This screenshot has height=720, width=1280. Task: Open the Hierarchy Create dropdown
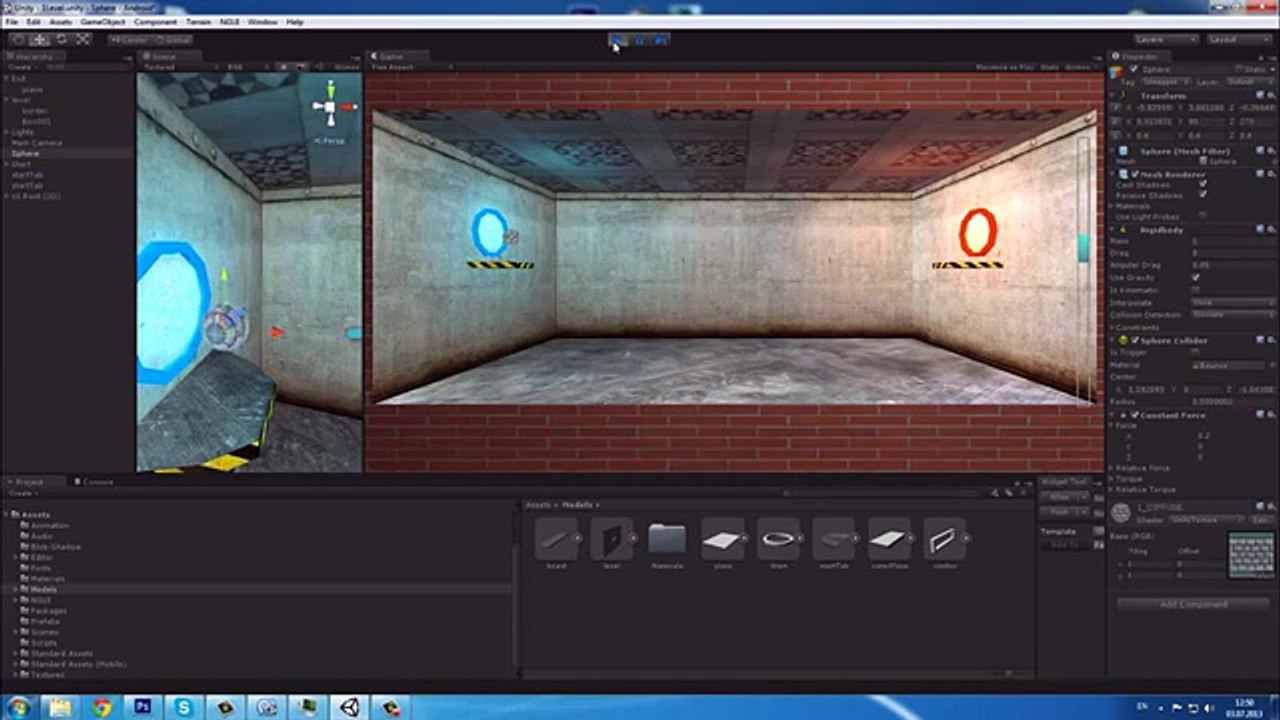click(21, 68)
